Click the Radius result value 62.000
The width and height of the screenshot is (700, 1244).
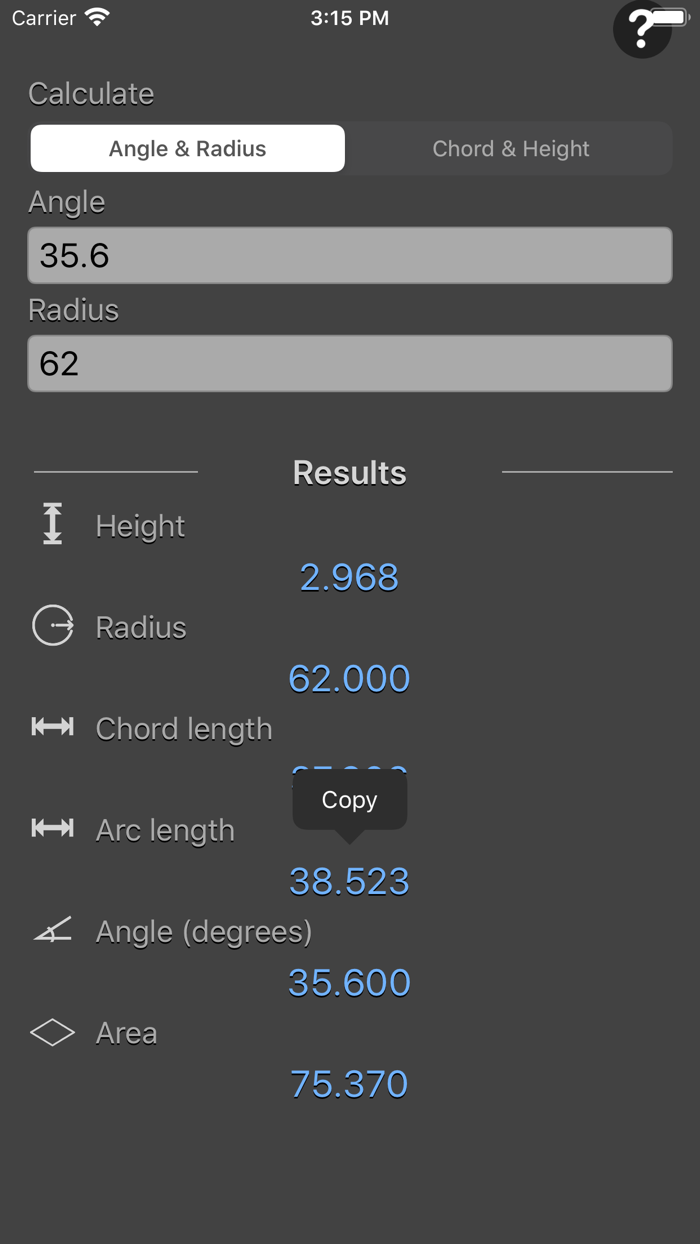click(x=349, y=678)
